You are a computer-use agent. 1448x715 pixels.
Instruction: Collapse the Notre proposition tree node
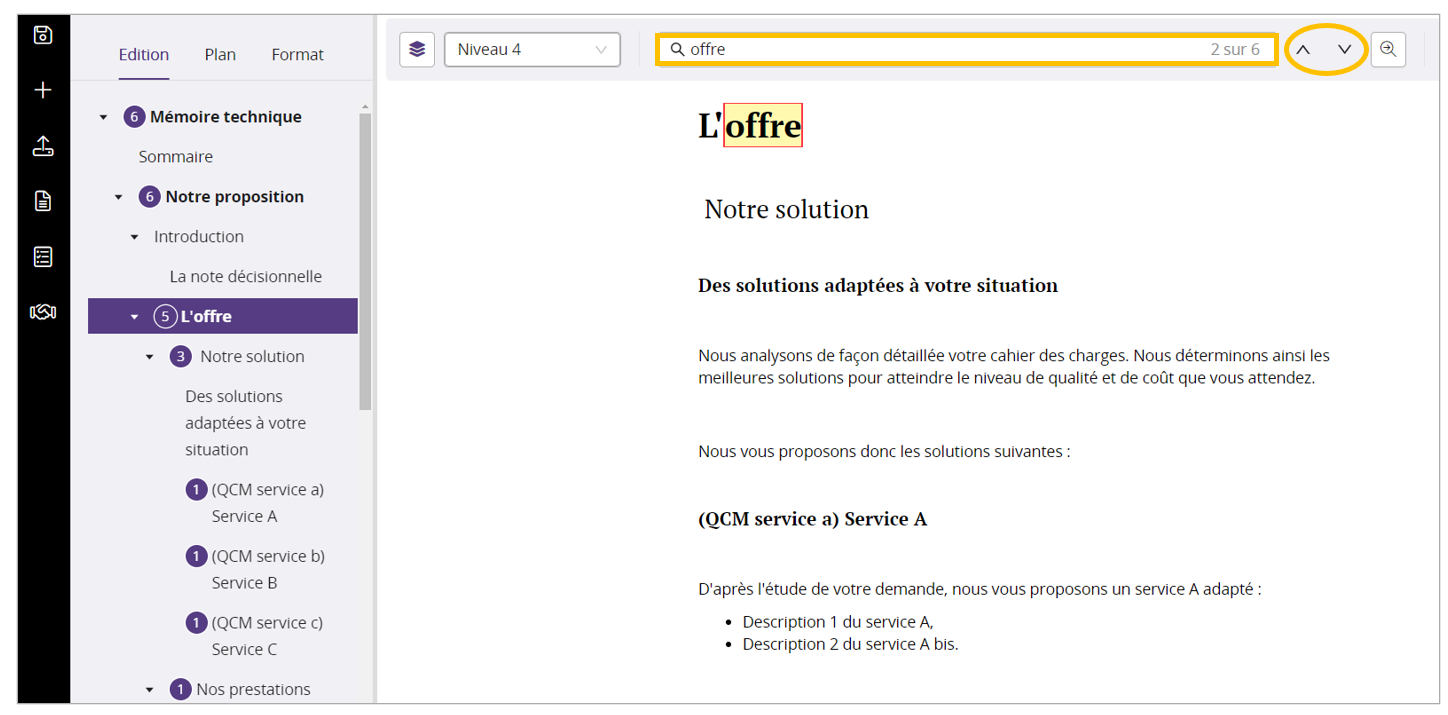click(119, 198)
